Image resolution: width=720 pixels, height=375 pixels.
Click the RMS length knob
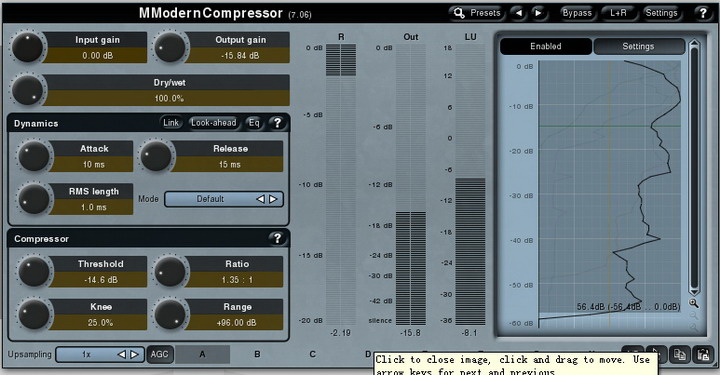click(x=34, y=199)
